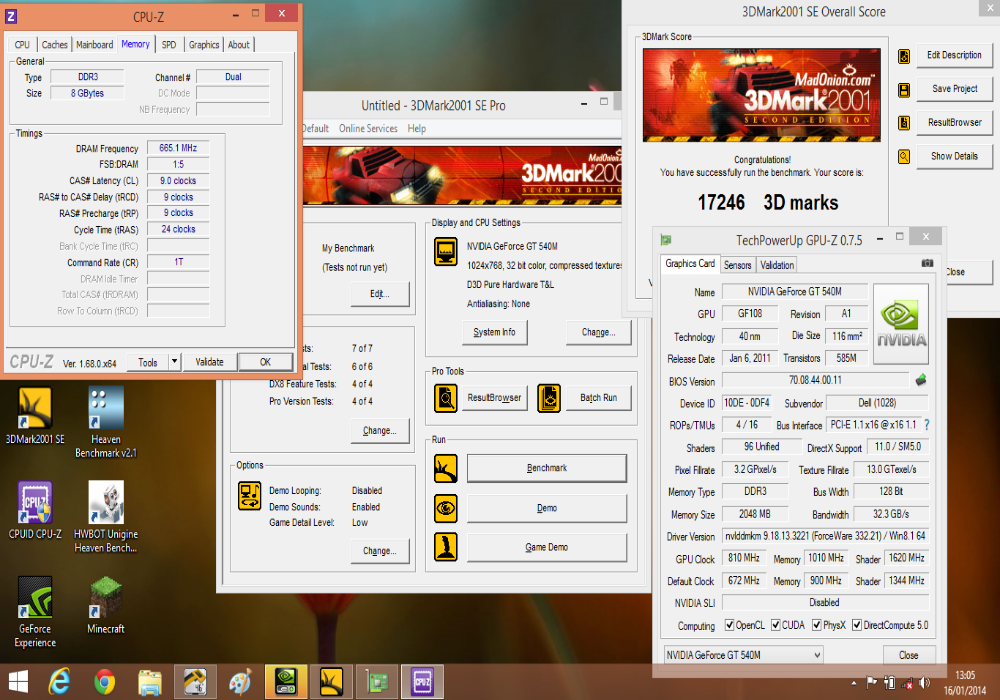Take a GPU-Z screenshot with camera icon
The height and width of the screenshot is (700, 1000).
[x=927, y=263]
